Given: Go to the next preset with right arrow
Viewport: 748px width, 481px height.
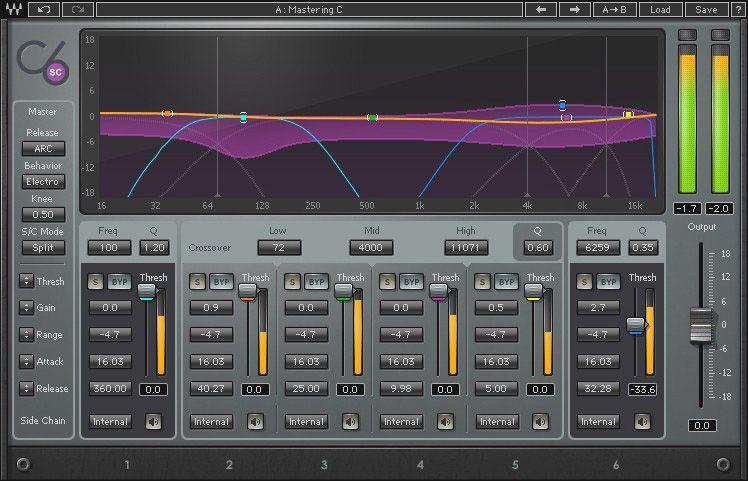Looking at the screenshot, I should pyautogui.click(x=574, y=10).
